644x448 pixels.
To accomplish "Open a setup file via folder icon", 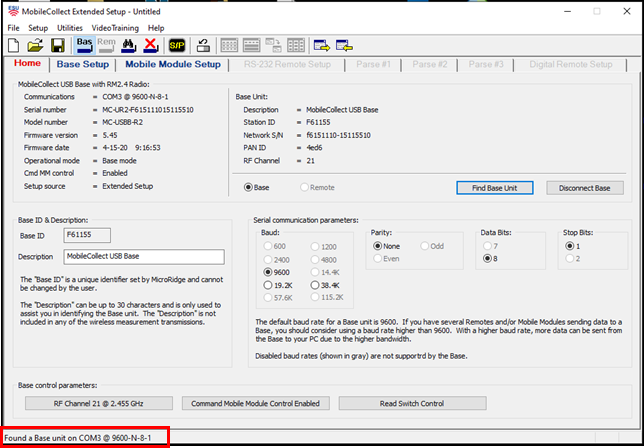I will coord(35,45).
